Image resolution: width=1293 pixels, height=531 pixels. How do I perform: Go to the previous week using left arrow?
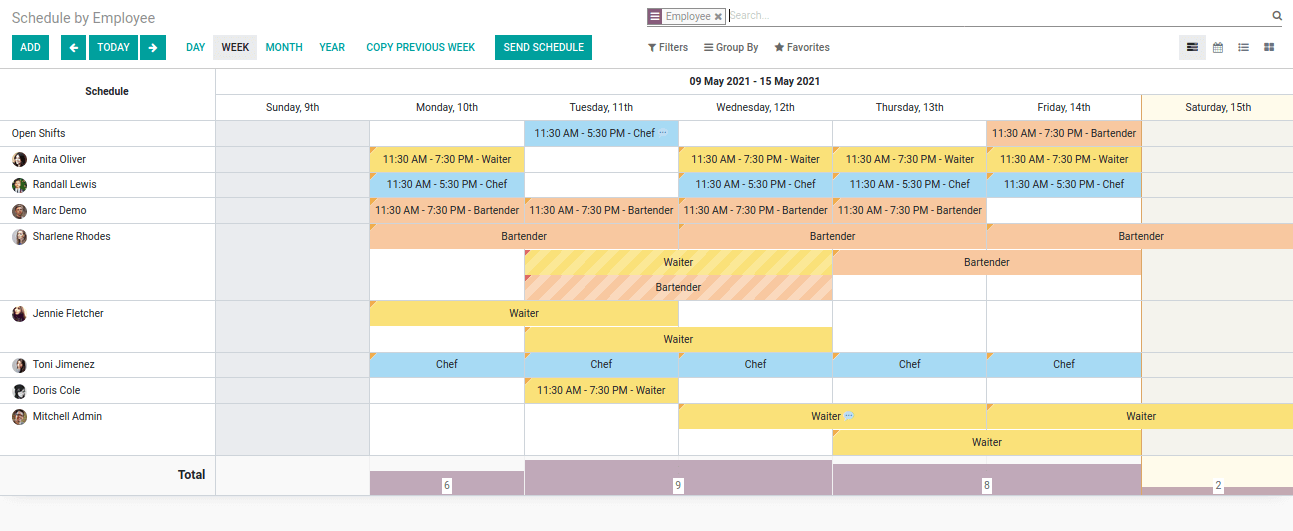pyautogui.click(x=73, y=47)
